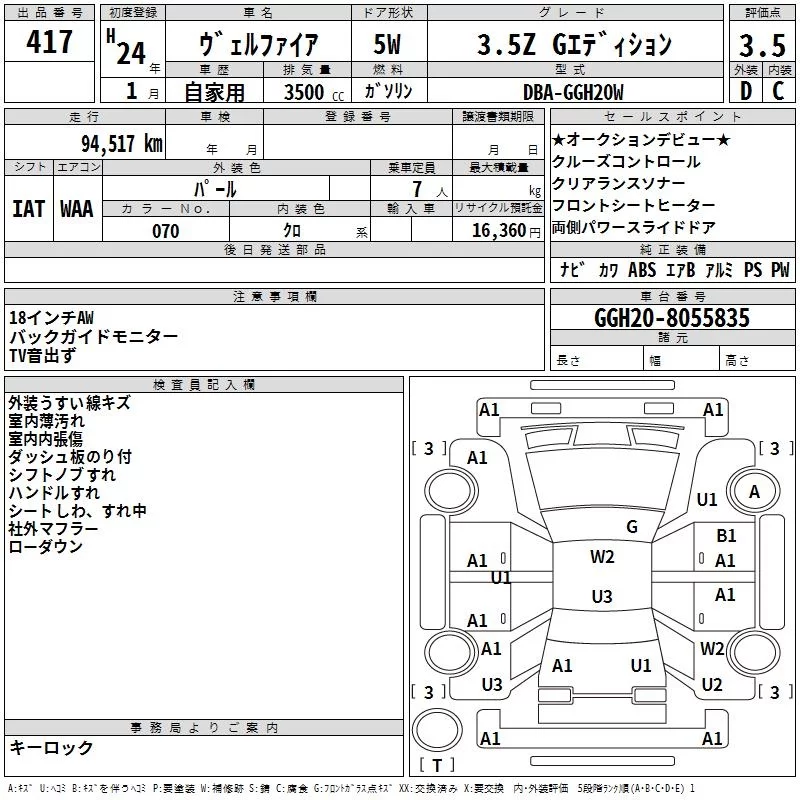Viewport: 800px width, 800px height.
Task: Select lot number 417 cell
Action: pyautogui.click(x=49, y=41)
